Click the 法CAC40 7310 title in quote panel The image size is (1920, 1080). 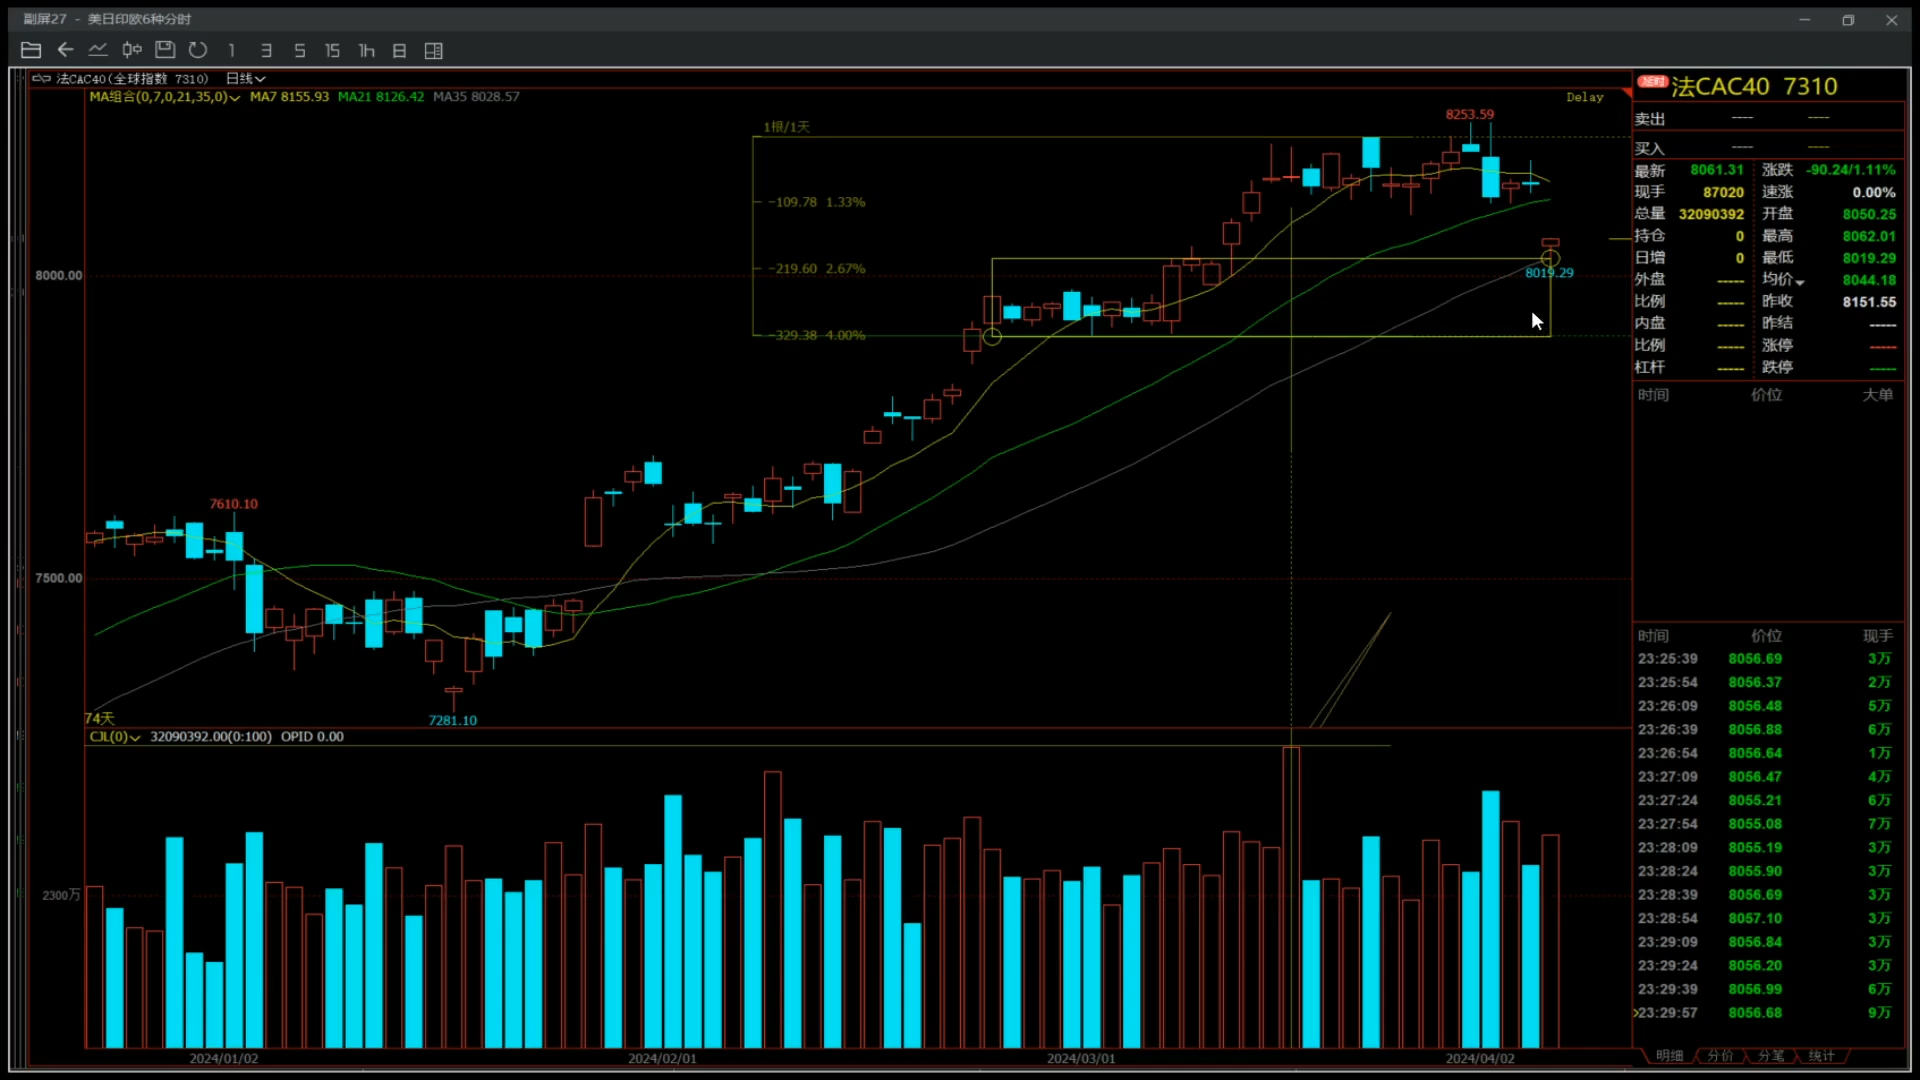point(1755,87)
